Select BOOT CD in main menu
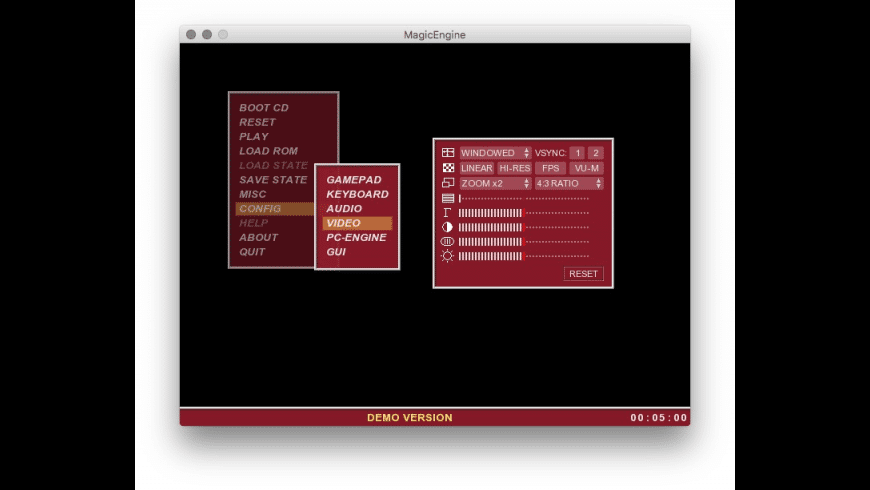The height and width of the screenshot is (490, 870). [x=264, y=108]
